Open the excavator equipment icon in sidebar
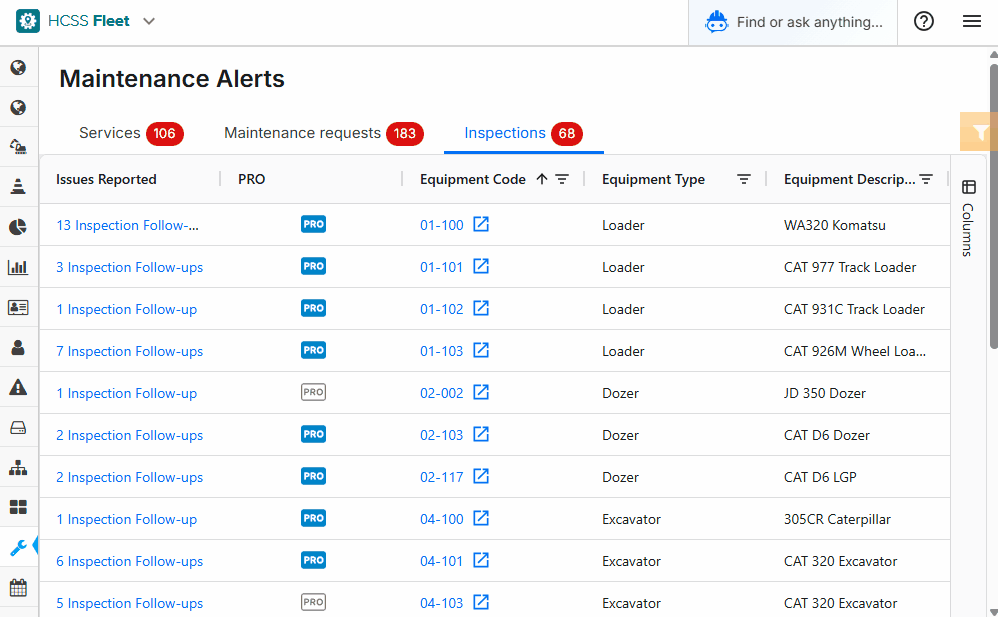 pos(18,147)
